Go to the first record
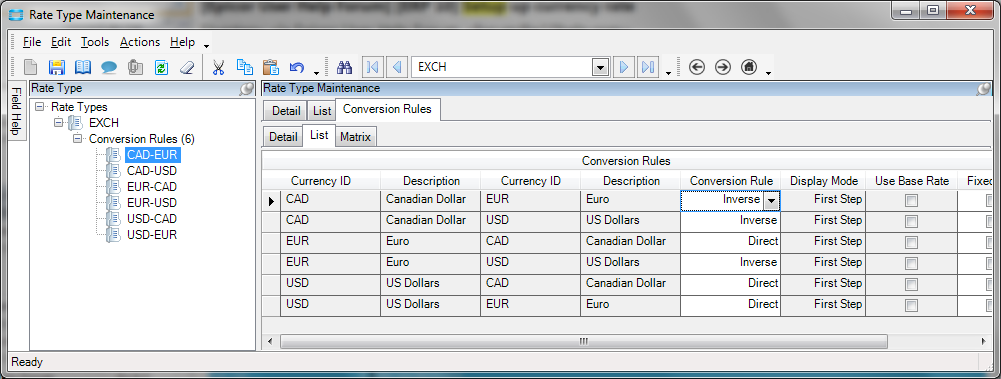This screenshot has width=1001, height=379. click(373, 67)
